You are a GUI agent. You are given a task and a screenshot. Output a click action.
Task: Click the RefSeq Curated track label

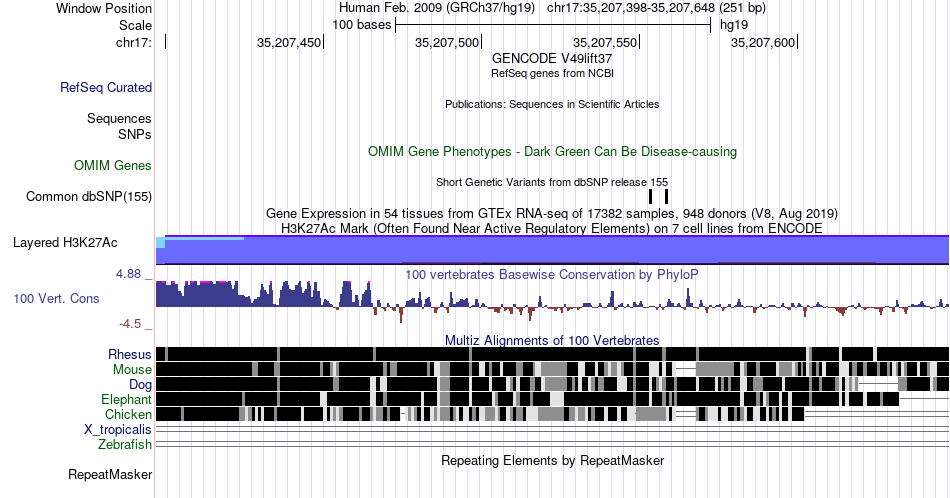point(106,88)
